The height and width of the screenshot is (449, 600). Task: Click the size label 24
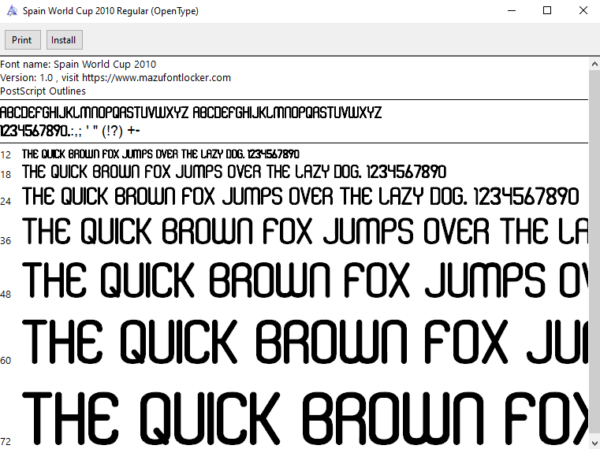point(6,201)
